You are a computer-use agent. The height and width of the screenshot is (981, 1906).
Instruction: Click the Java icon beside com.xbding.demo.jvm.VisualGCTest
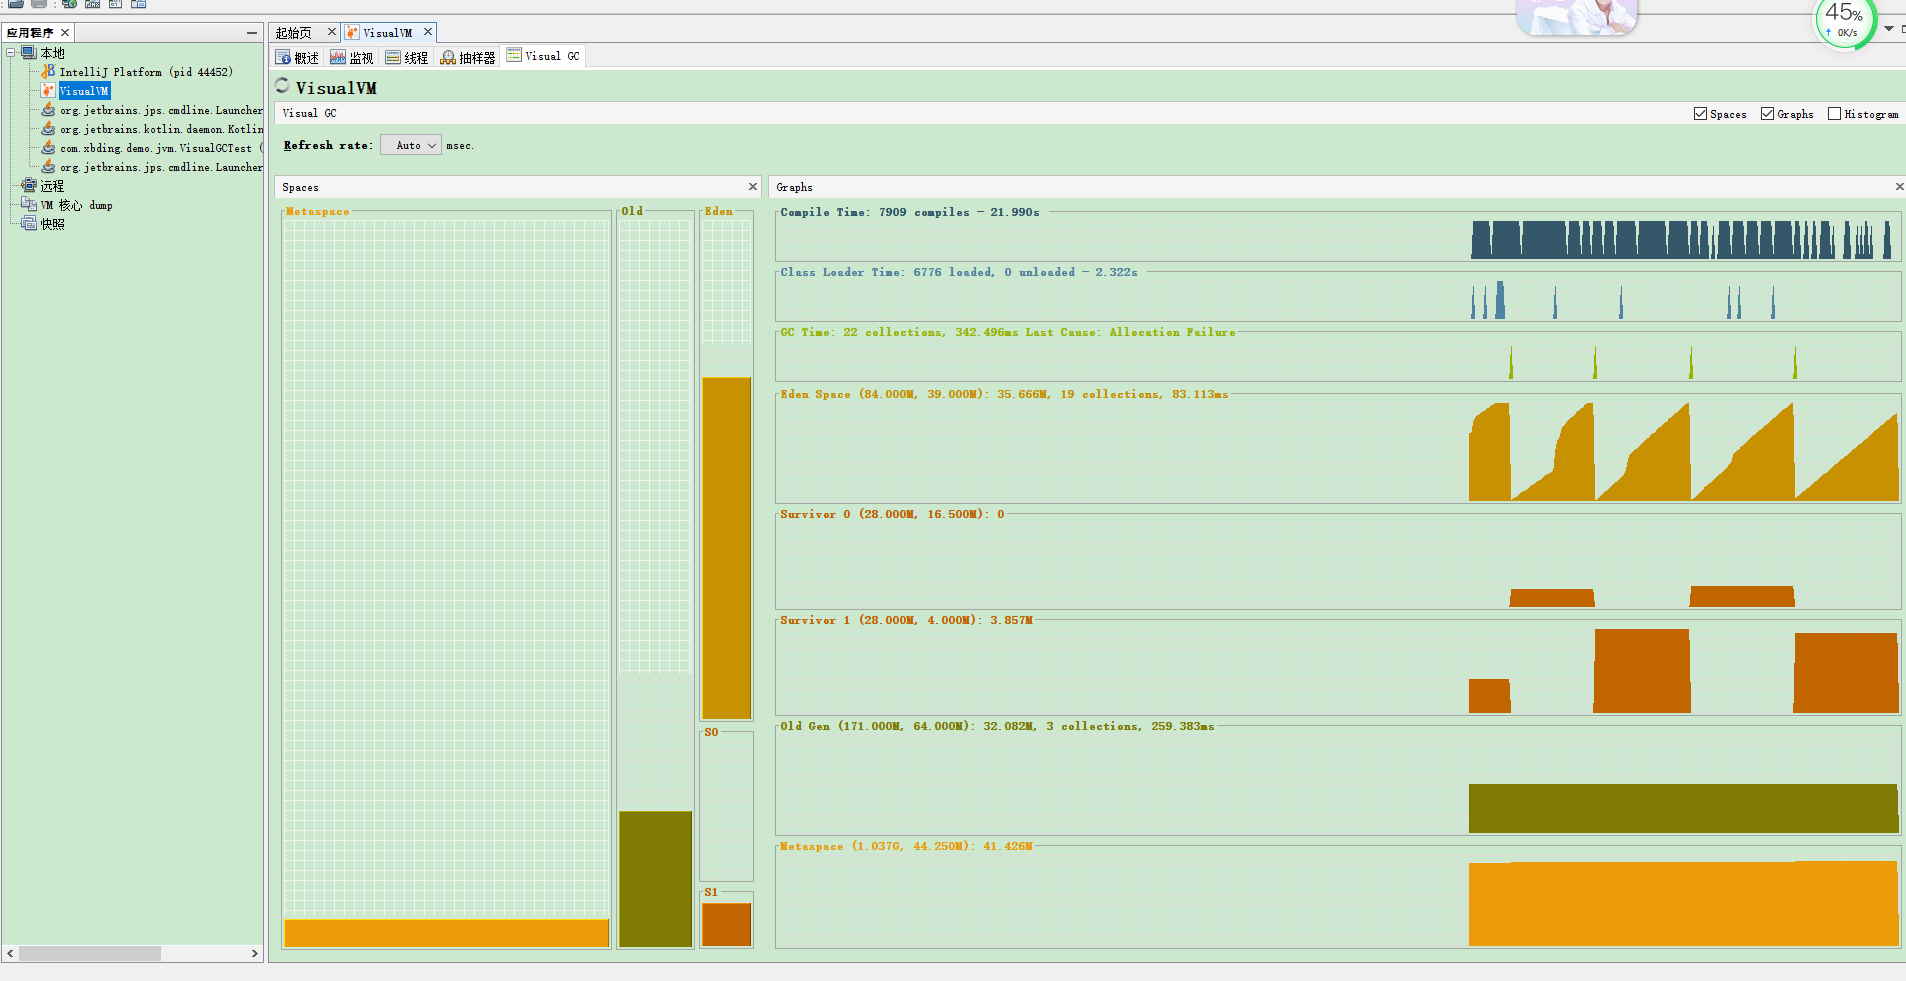click(48, 148)
